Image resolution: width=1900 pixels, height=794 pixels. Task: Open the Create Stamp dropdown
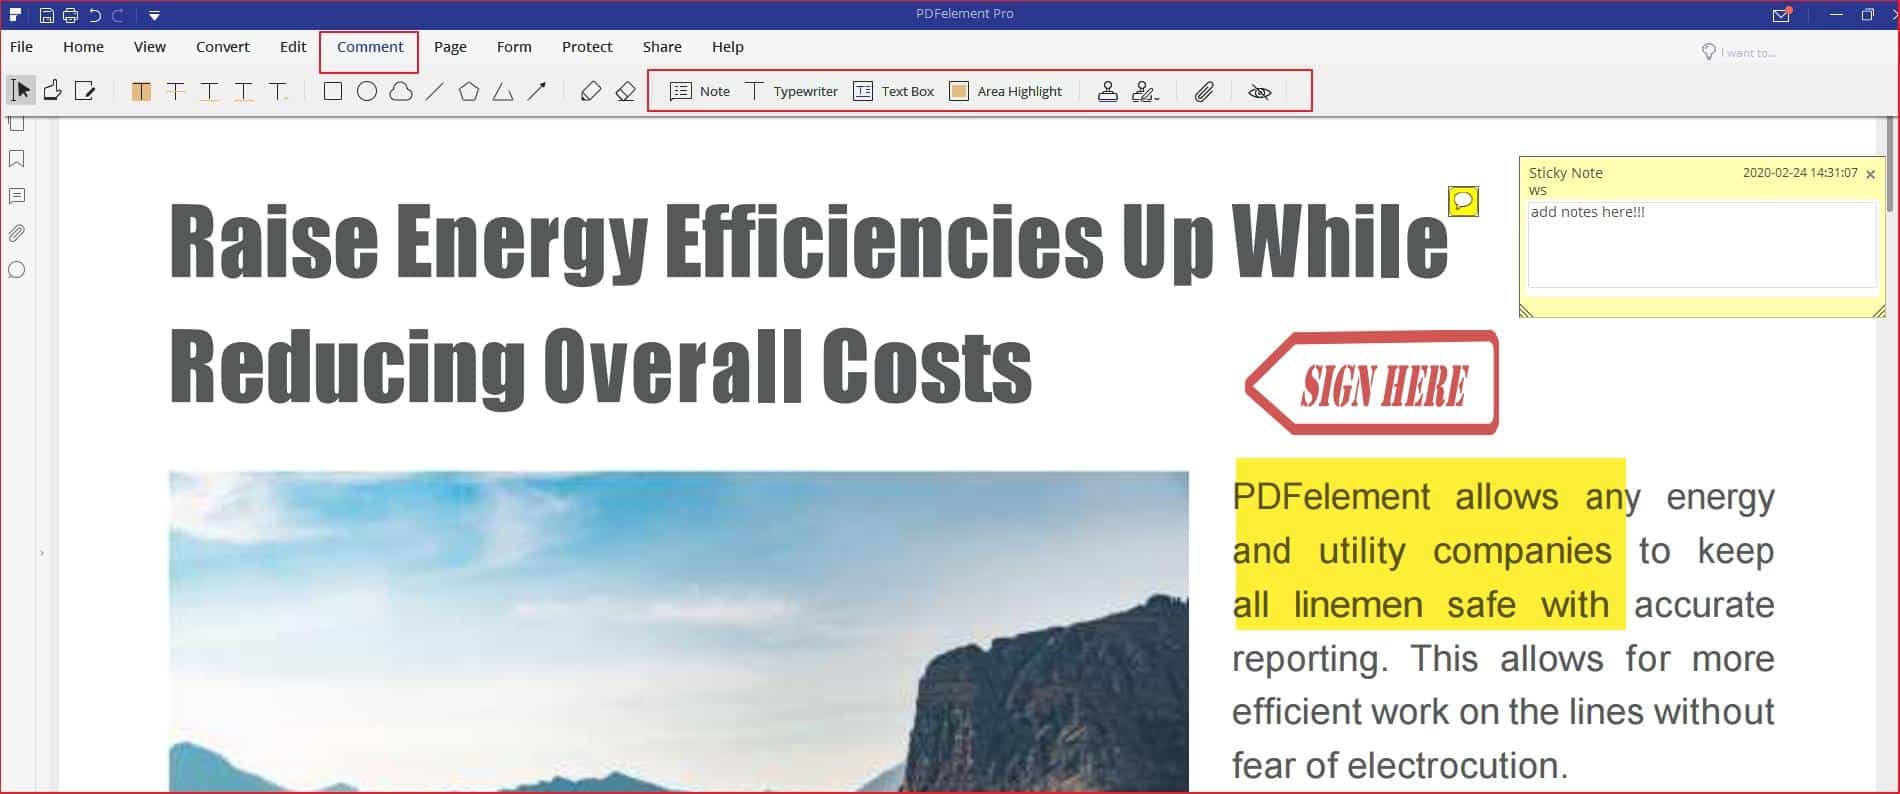pos(1146,91)
